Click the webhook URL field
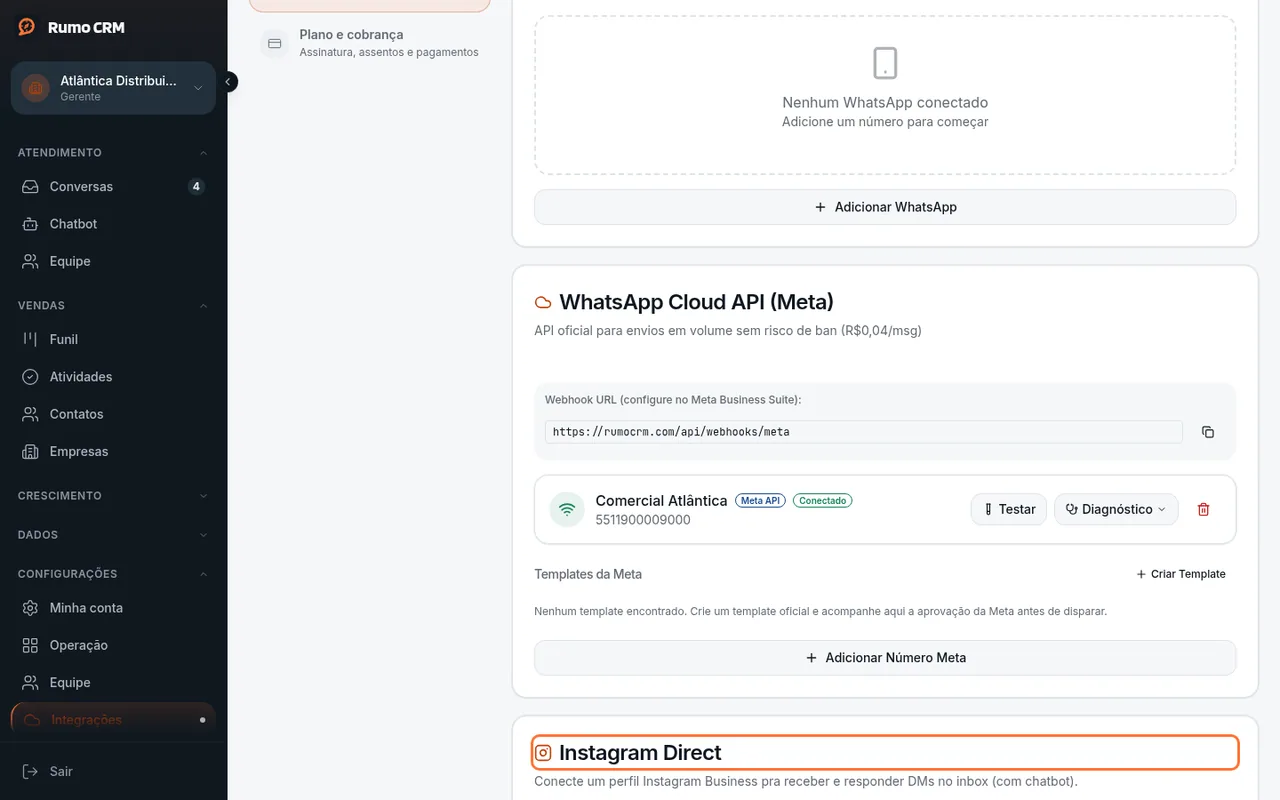 pos(864,432)
